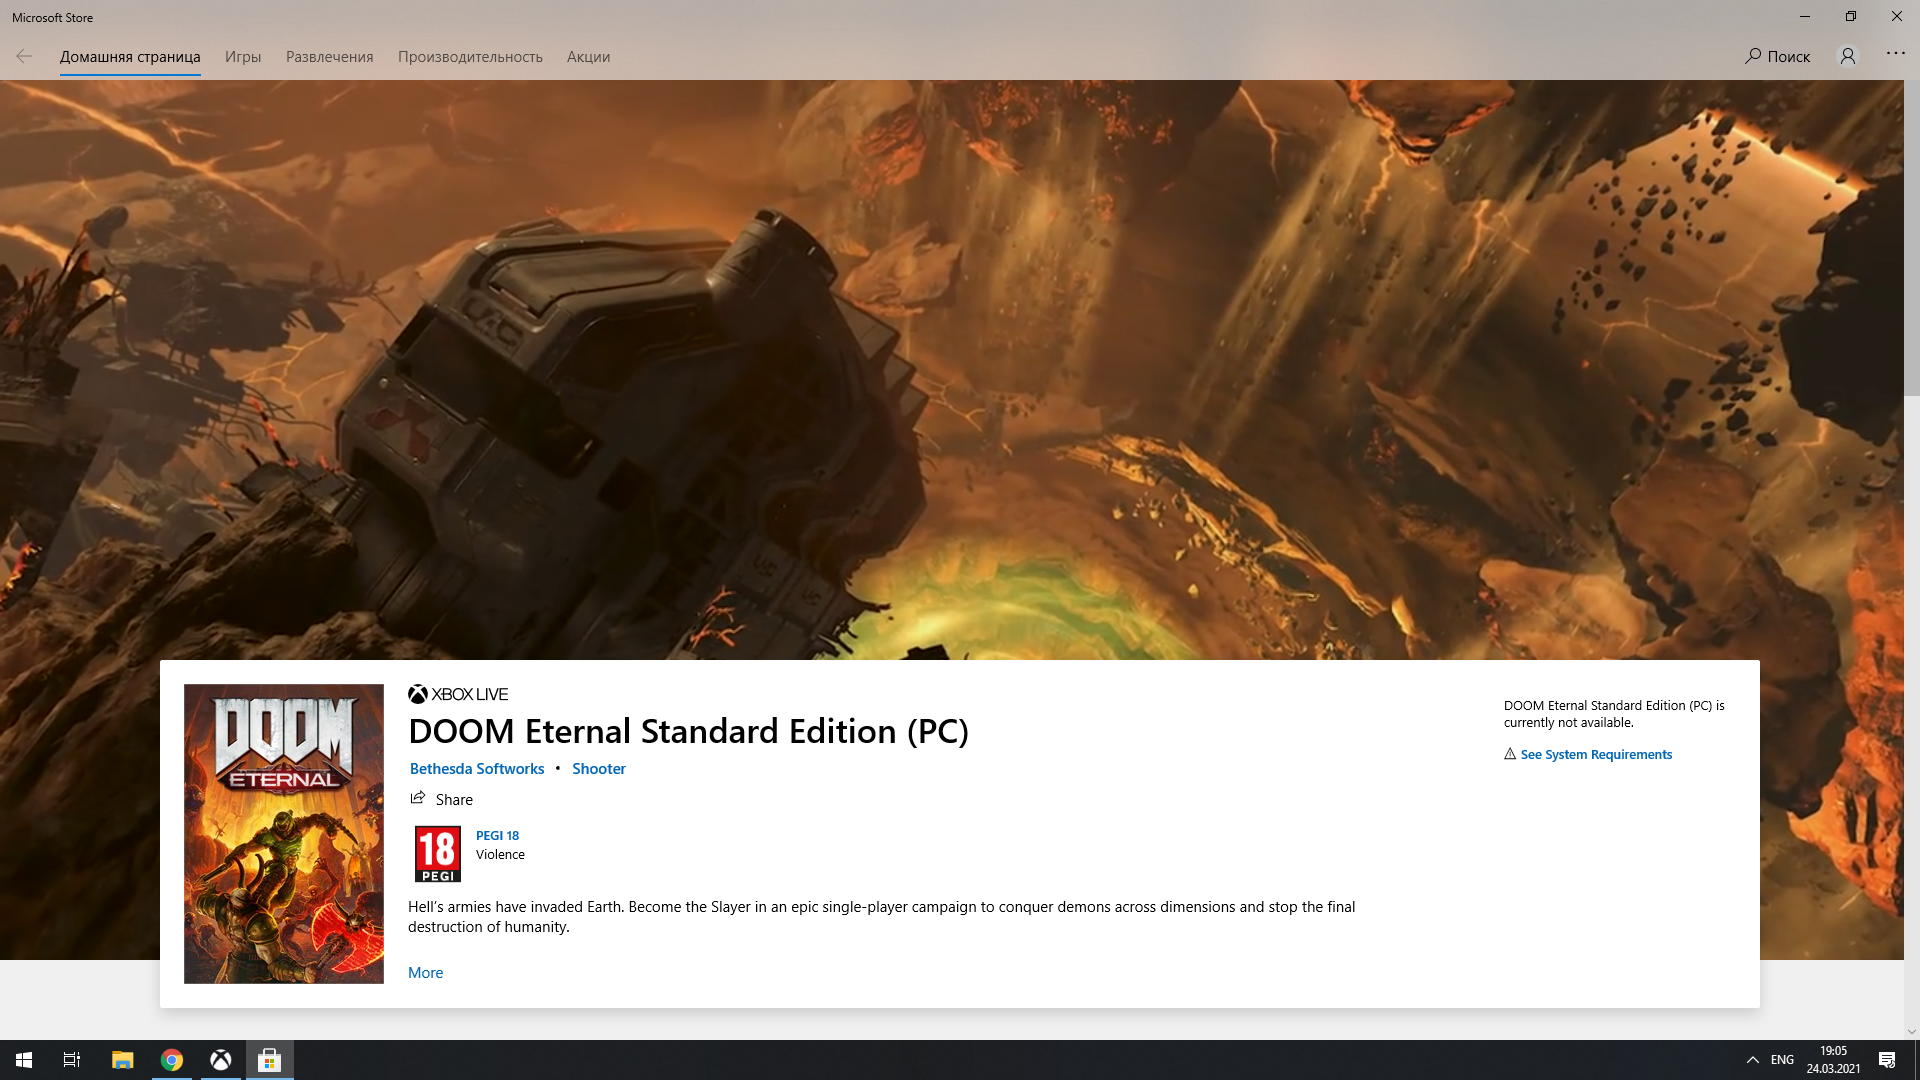1920x1080 pixels.
Task: Share the DOOM Eternal page
Action: click(x=441, y=799)
